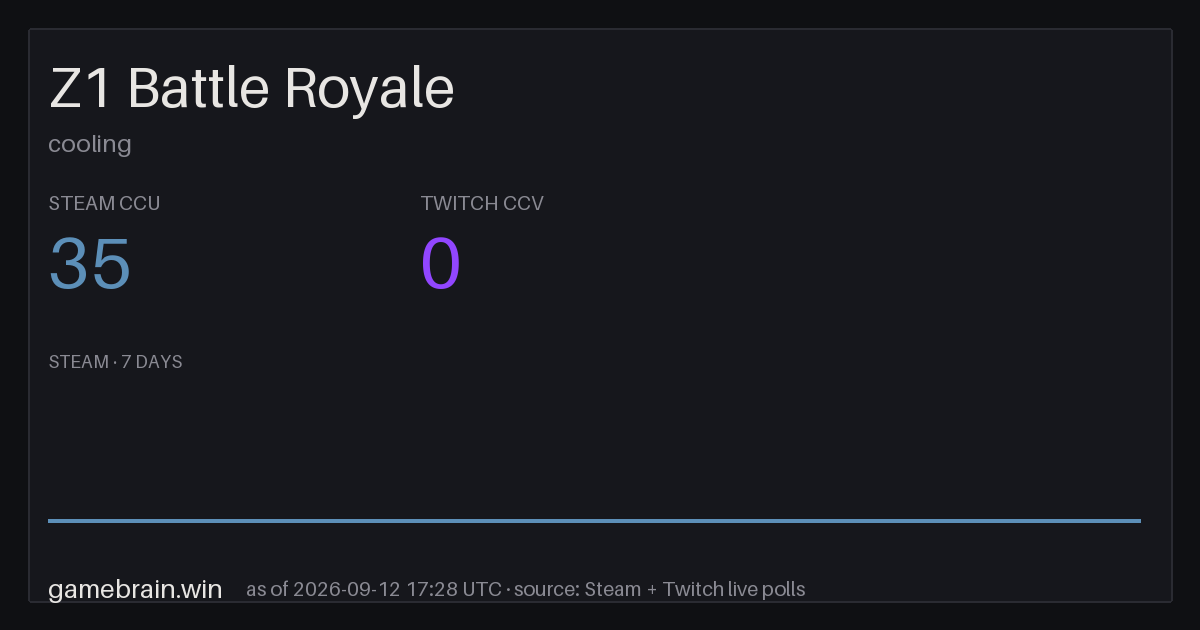Click the word "Steam" in the source attribution
Screen dimensions: 1200x630
click(613, 589)
